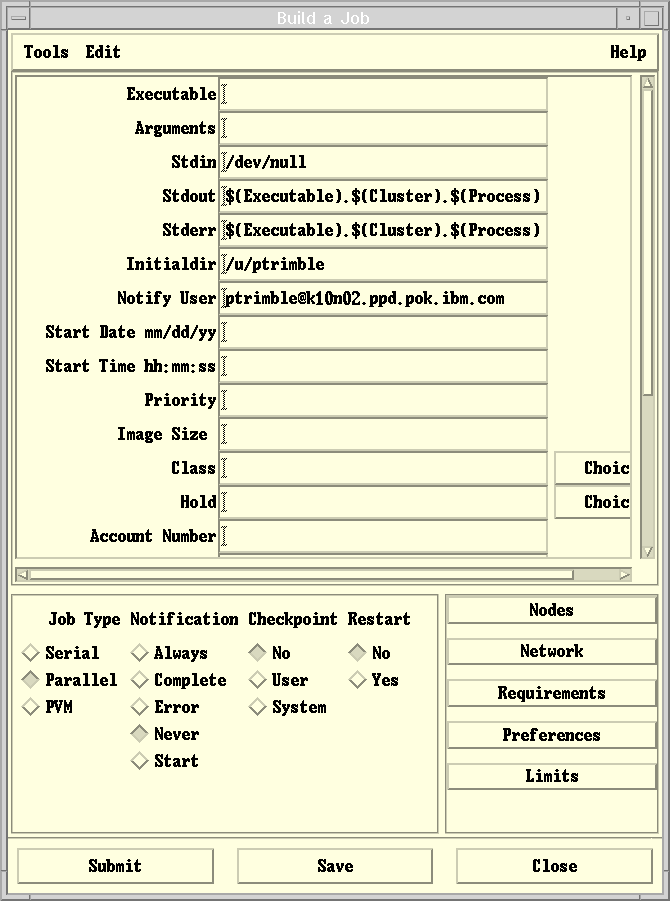This screenshot has width=670, height=901.
Task: Click the vertical scrollbar down arrow
Action: click(648, 552)
